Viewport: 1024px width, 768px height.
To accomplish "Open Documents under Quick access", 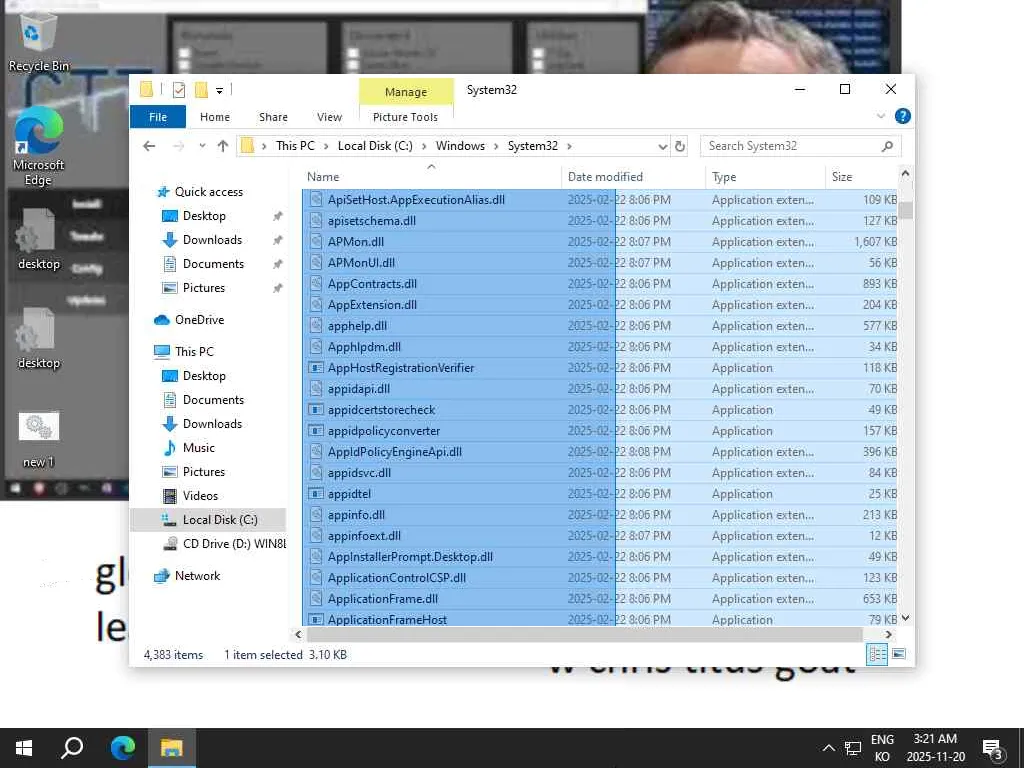I will pos(213,264).
